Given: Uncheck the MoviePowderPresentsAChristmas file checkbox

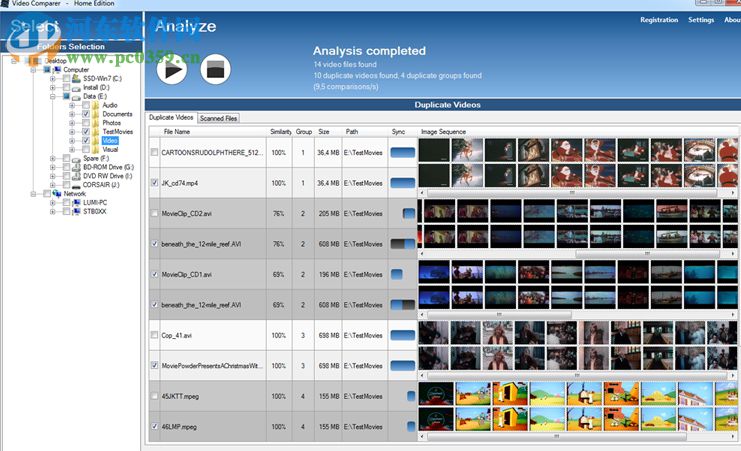Looking at the screenshot, I should (155, 365).
